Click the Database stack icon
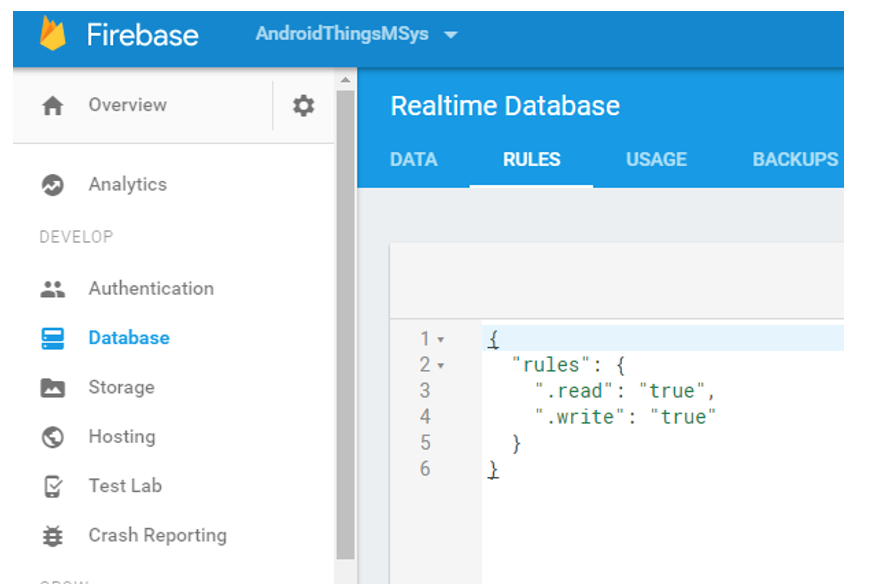Viewport: 874px width, 587px height. point(53,338)
